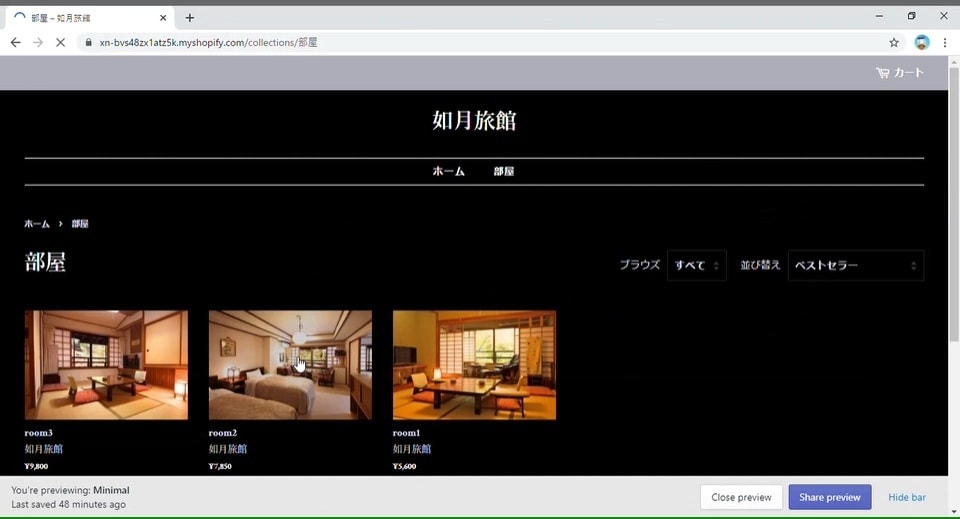Image resolution: width=960 pixels, height=519 pixels.
Task: Go back using the browser back arrow
Action: point(15,42)
